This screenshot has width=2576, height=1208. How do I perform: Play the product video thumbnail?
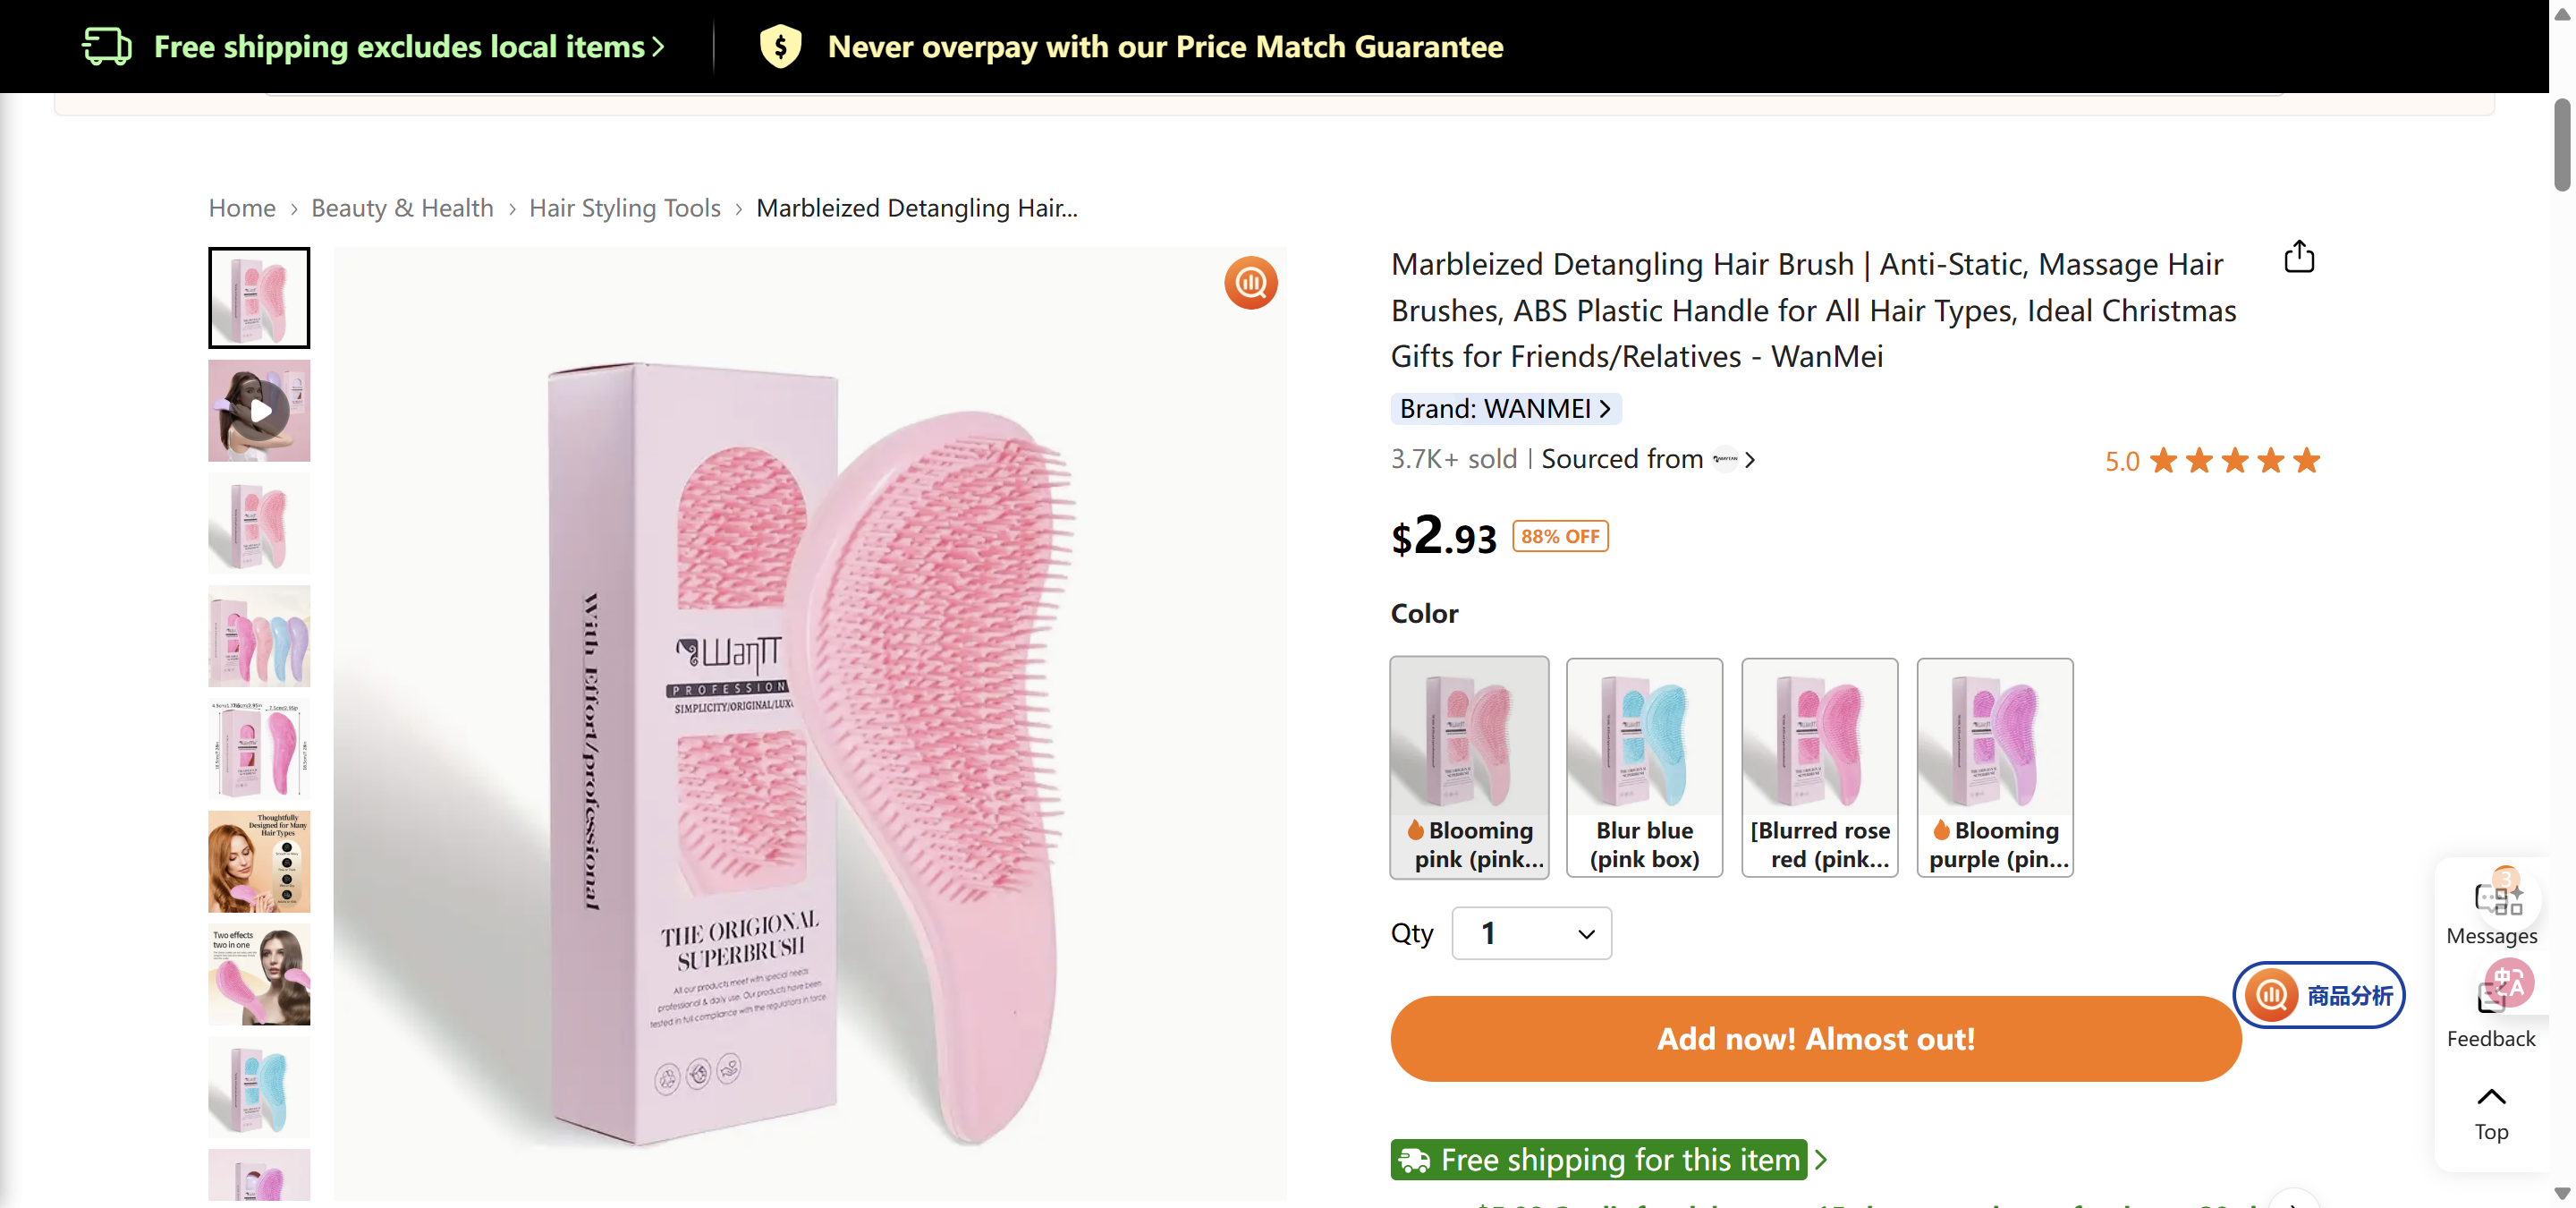259,411
